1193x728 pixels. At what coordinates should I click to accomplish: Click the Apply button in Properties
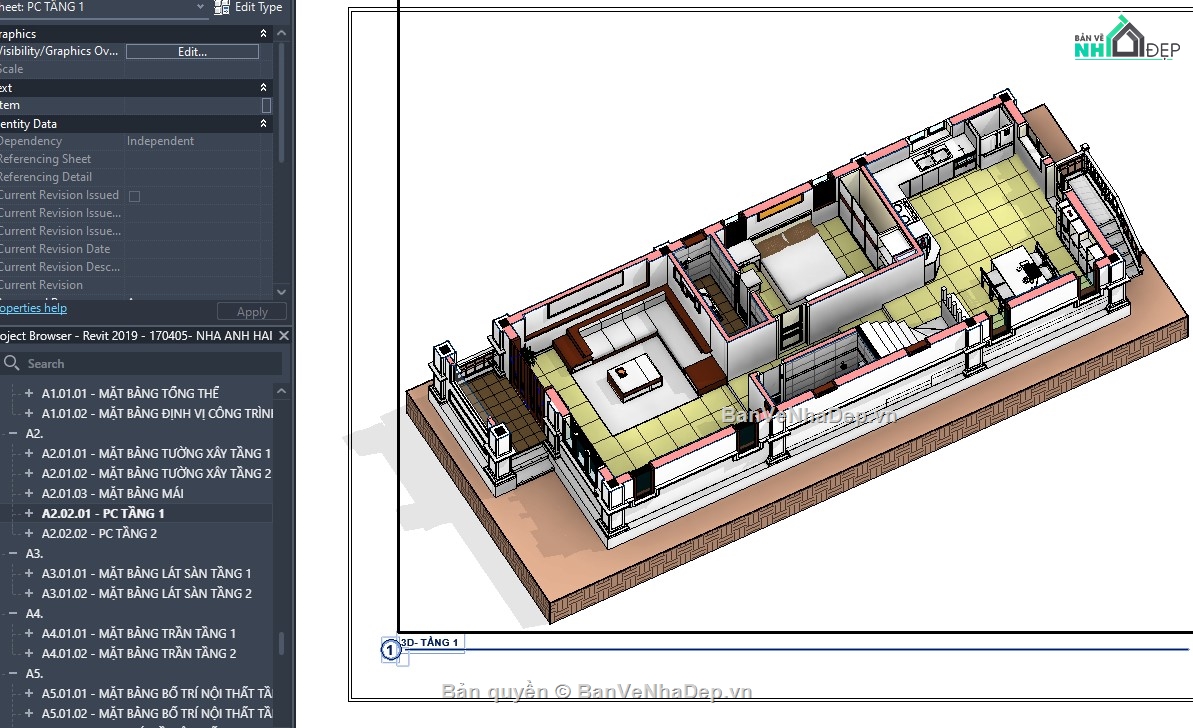tap(252, 312)
